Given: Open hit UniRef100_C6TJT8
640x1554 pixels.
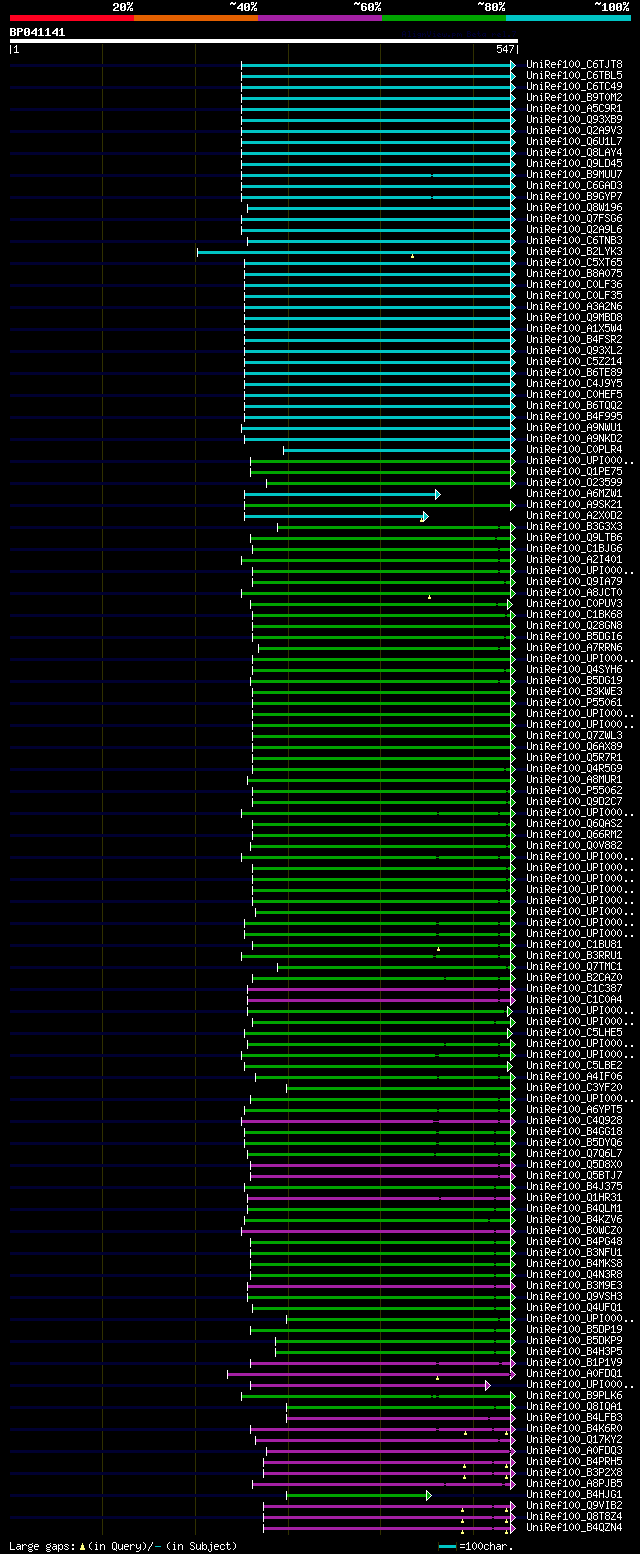Looking at the screenshot, I should coord(574,64).
